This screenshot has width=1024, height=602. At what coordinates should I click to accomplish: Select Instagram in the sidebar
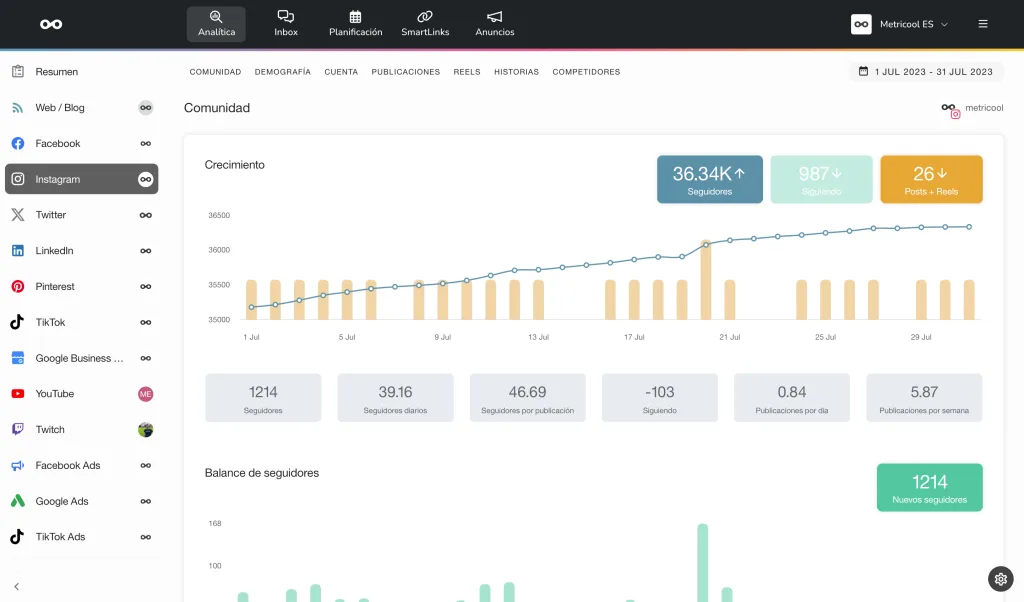coord(82,179)
